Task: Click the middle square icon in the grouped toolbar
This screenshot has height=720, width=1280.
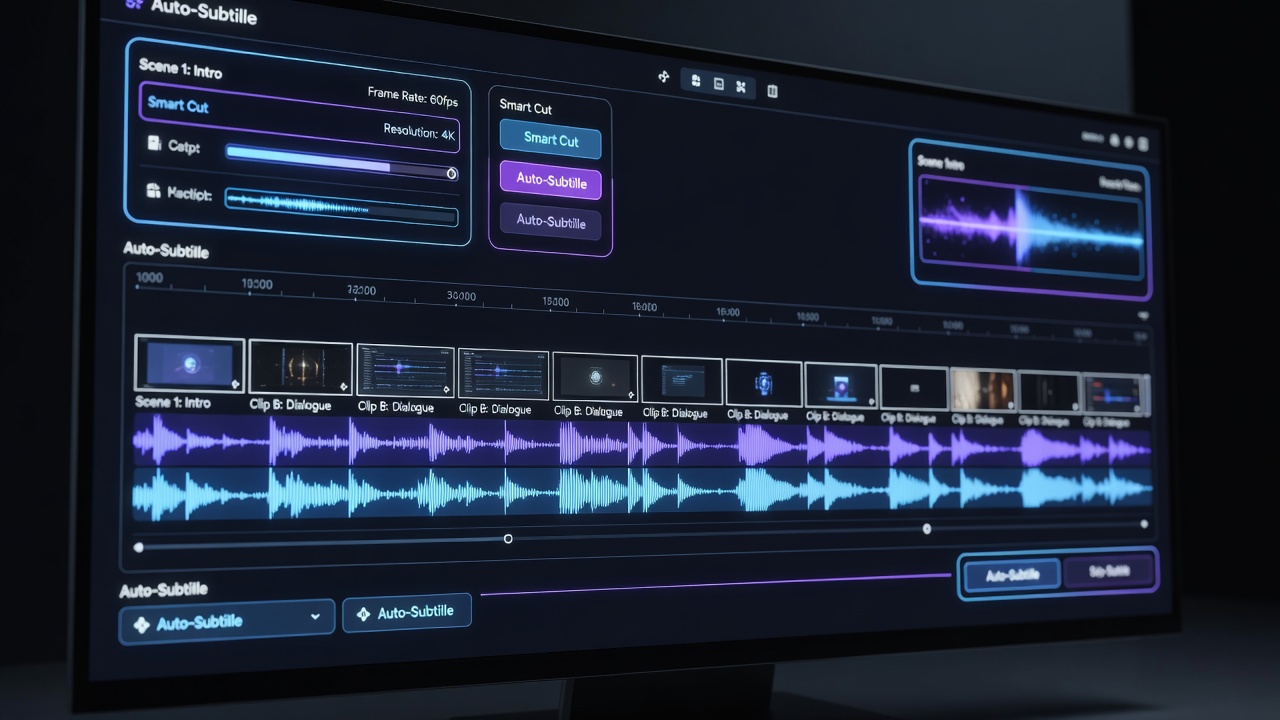Action: point(719,84)
